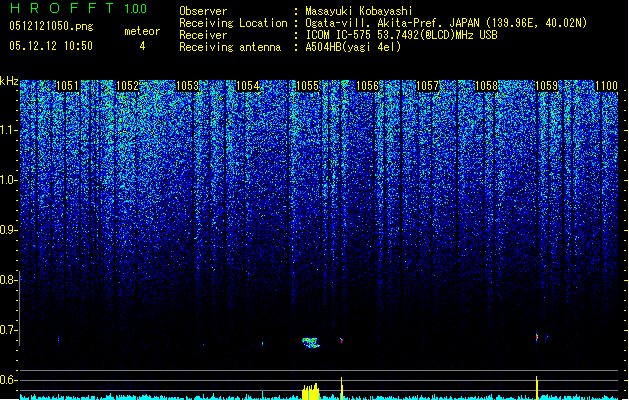Click the 0.6 kHz frequency label
629x400 pixels.
coord(8,380)
